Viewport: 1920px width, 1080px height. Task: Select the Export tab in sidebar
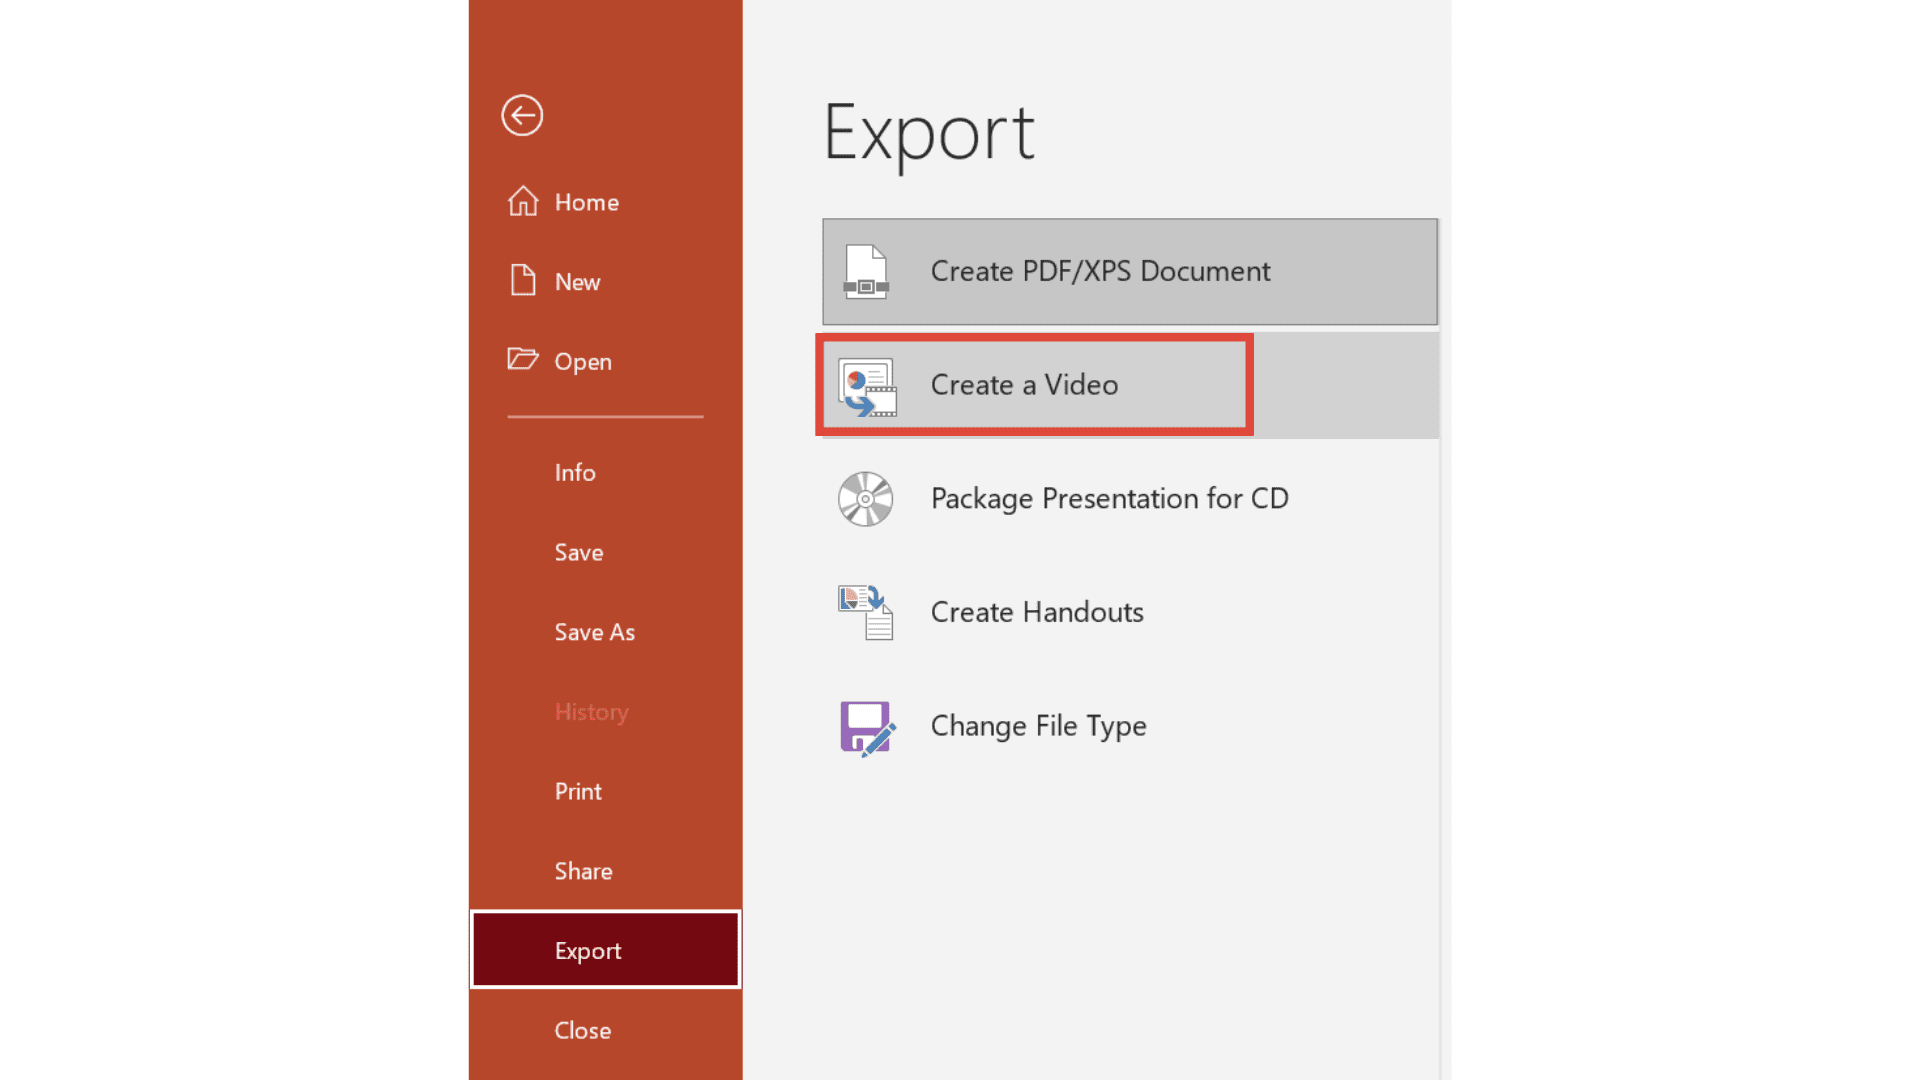coord(605,950)
